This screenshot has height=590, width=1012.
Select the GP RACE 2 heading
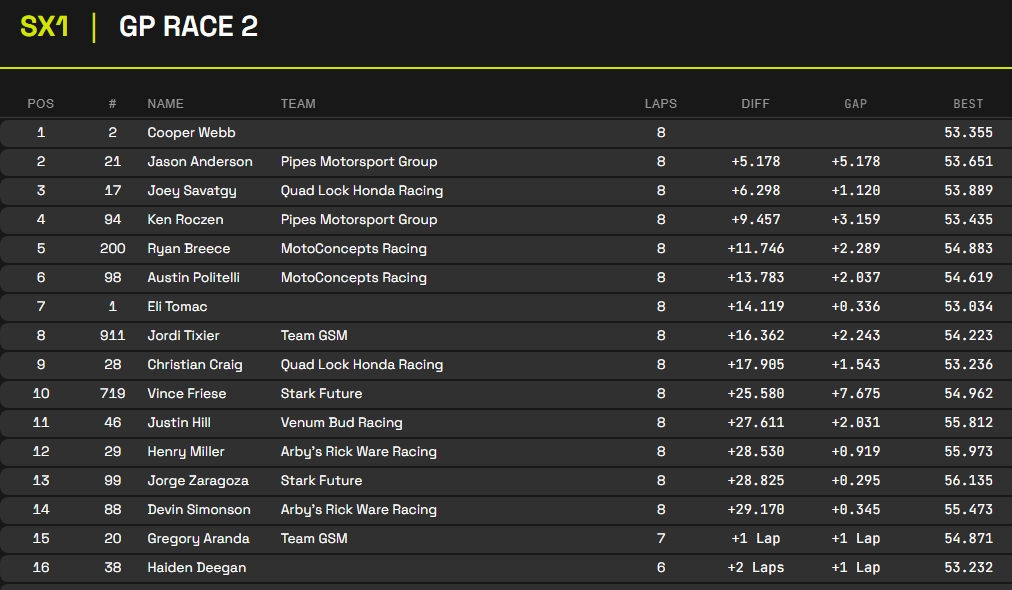pos(188,27)
